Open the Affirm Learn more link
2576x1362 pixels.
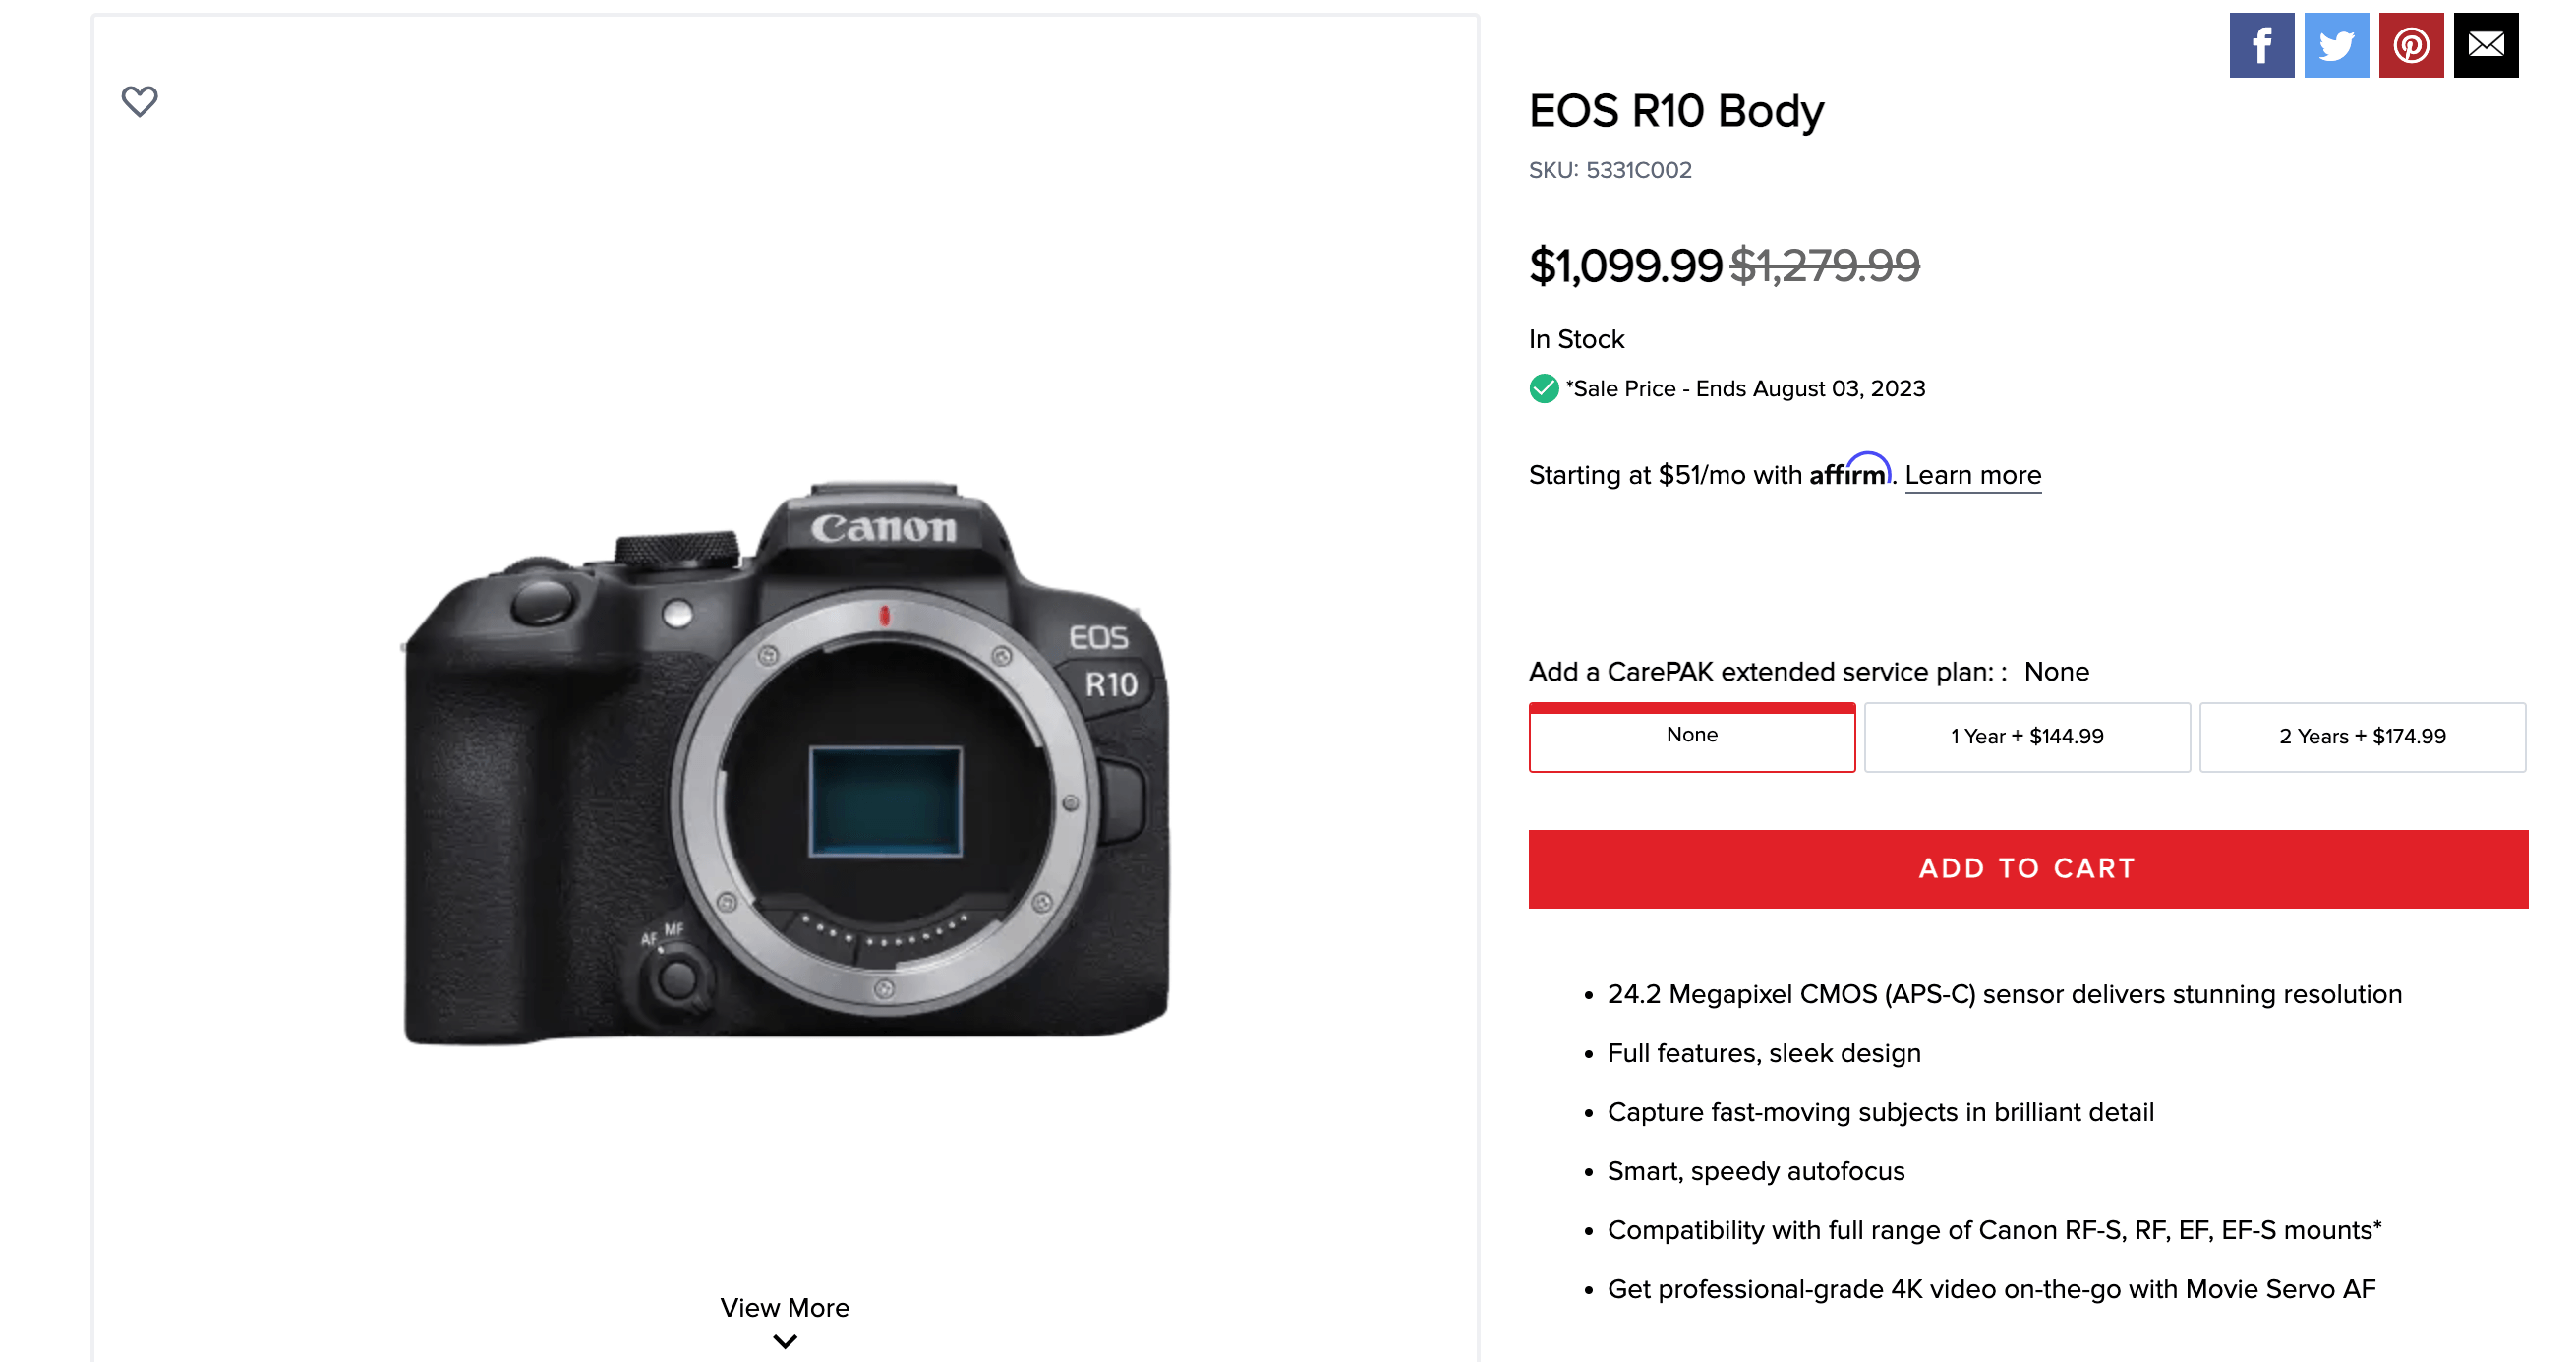click(x=1972, y=475)
